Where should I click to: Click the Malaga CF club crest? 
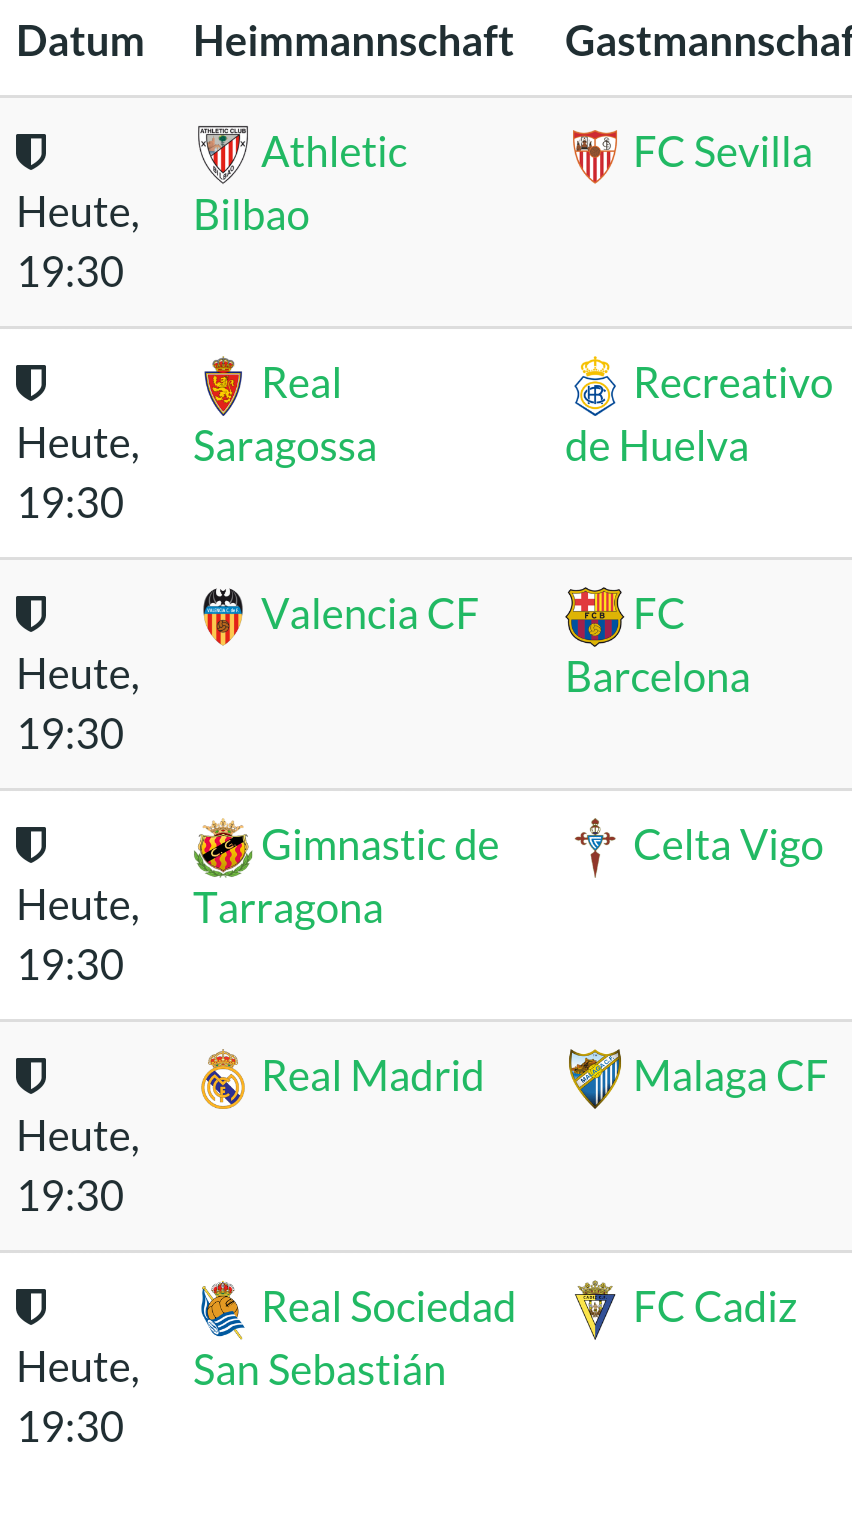click(x=595, y=1079)
